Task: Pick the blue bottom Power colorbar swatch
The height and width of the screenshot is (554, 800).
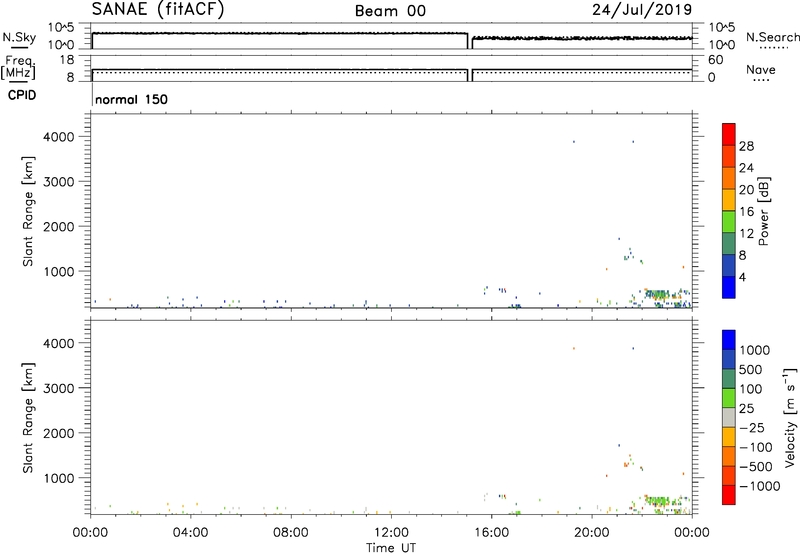Action: tap(729, 287)
